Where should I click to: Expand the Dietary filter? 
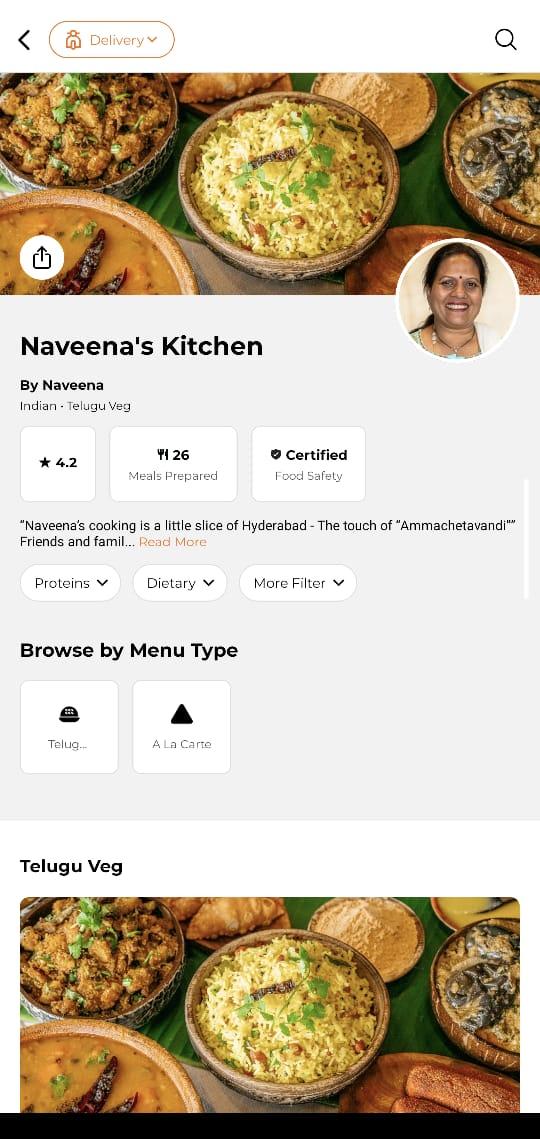click(x=180, y=583)
